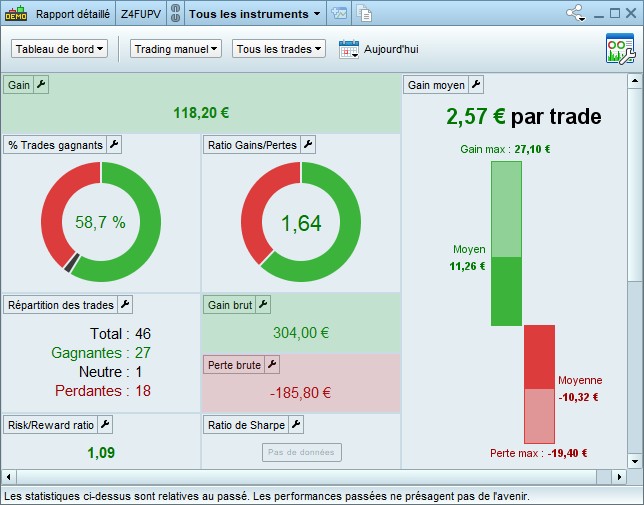Screen dimensions: 644x505
Task: Click the wrench next to Gain brut
Action: click(263, 305)
